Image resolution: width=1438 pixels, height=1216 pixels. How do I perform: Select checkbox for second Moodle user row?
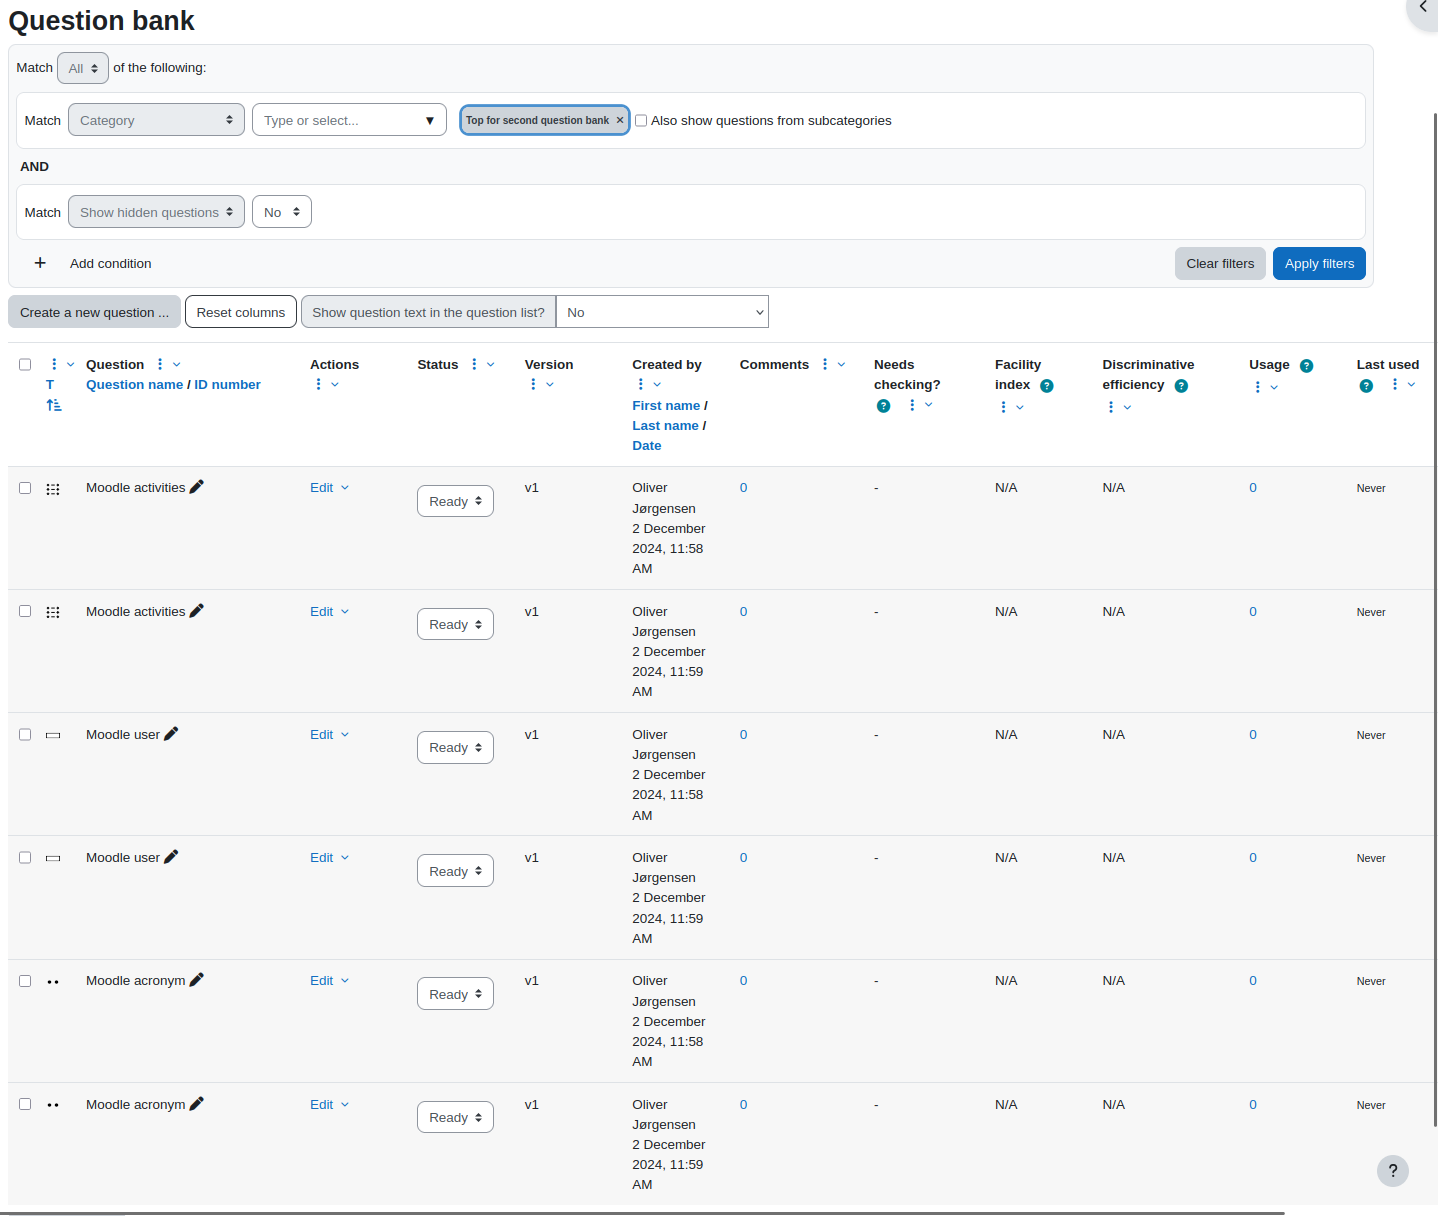(25, 857)
